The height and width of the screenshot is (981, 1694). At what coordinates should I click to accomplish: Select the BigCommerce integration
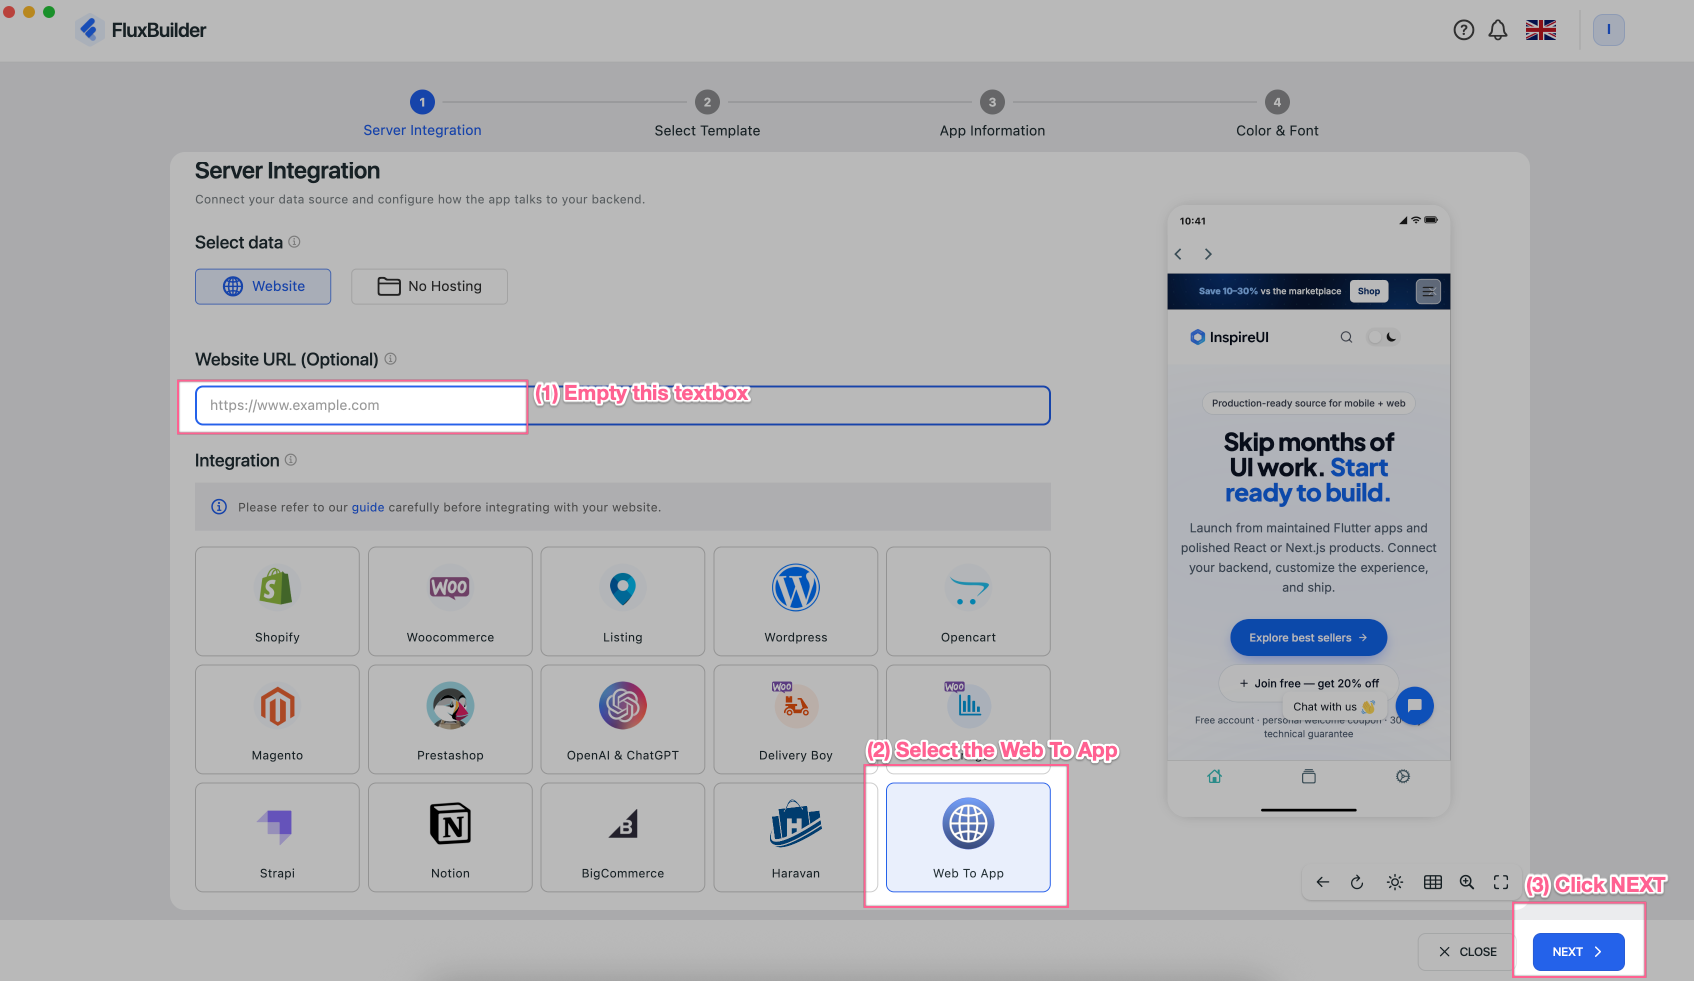(623, 837)
